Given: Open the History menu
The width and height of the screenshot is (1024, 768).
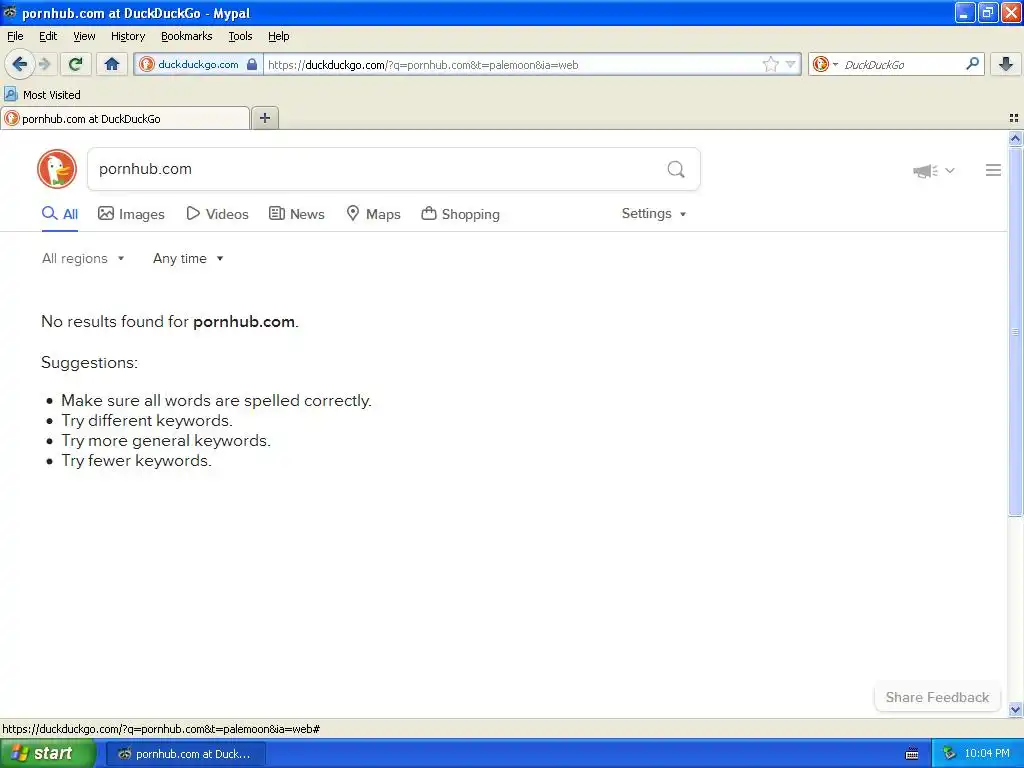Looking at the screenshot, I should 128,36.
